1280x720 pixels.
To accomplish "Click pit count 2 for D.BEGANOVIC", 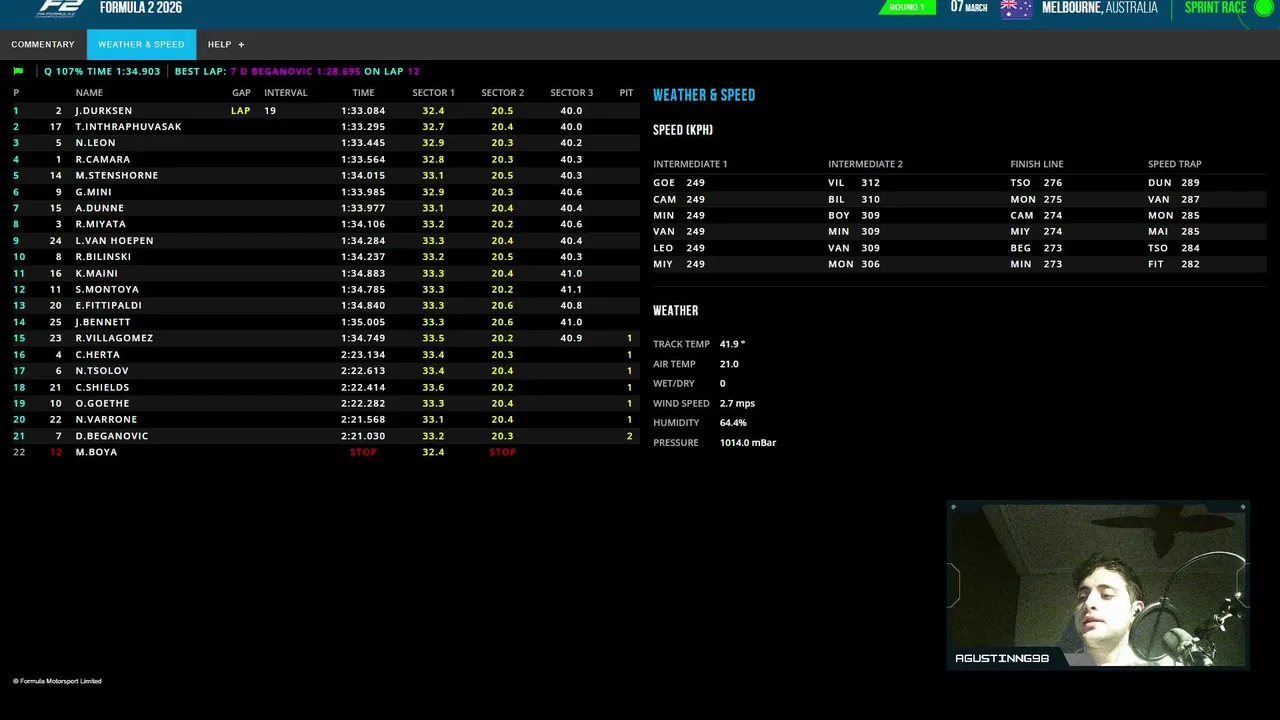I will coord(629,436).
